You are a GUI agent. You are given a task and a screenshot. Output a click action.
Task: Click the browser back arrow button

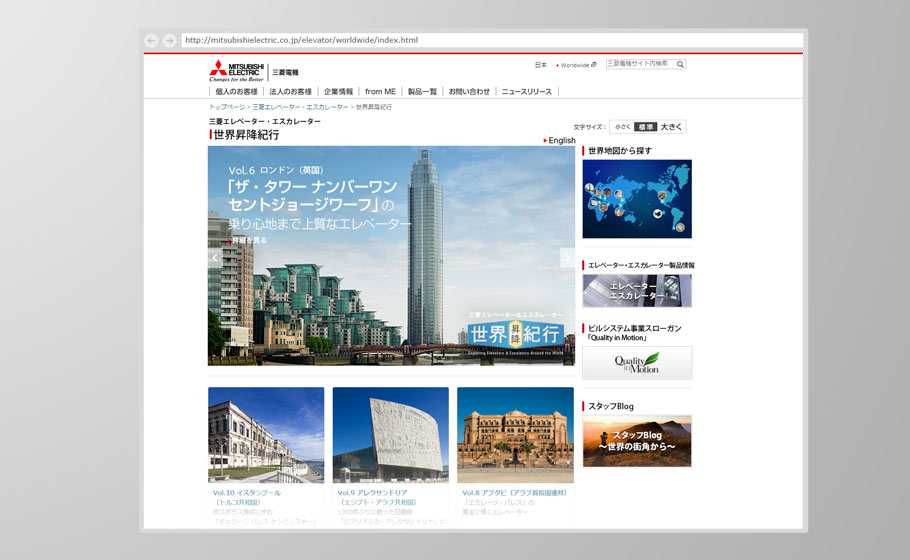(x=151, y=40)
